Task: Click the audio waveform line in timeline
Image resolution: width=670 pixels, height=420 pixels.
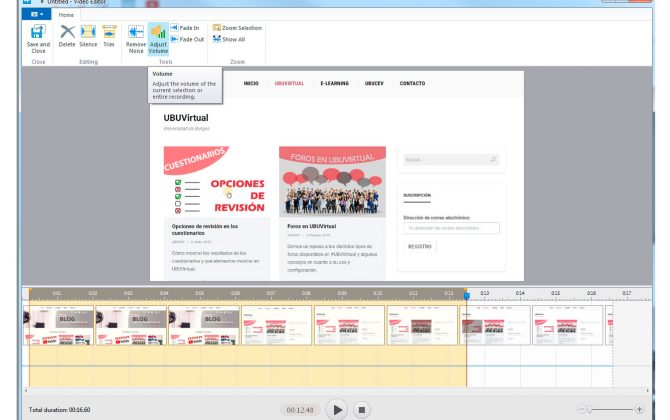Action: pos(317,366)
